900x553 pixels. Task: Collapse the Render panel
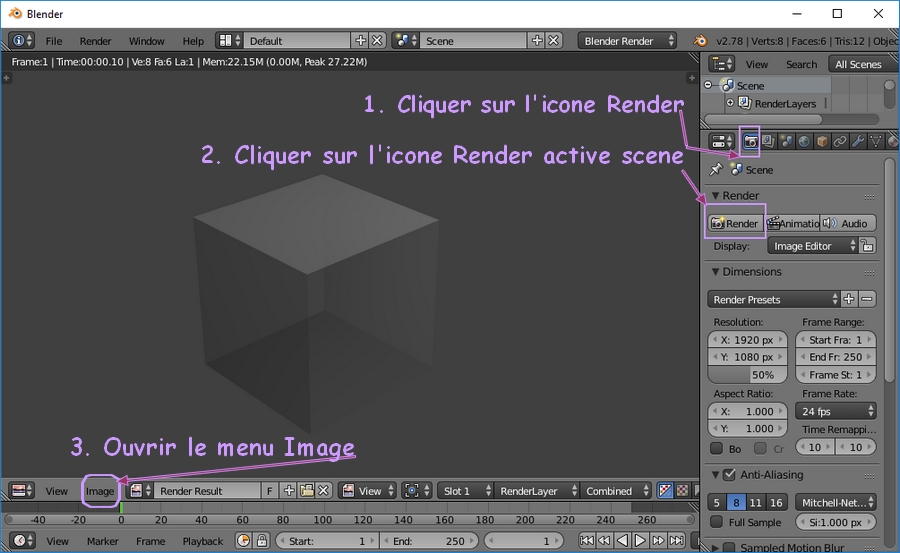(715, 196)
